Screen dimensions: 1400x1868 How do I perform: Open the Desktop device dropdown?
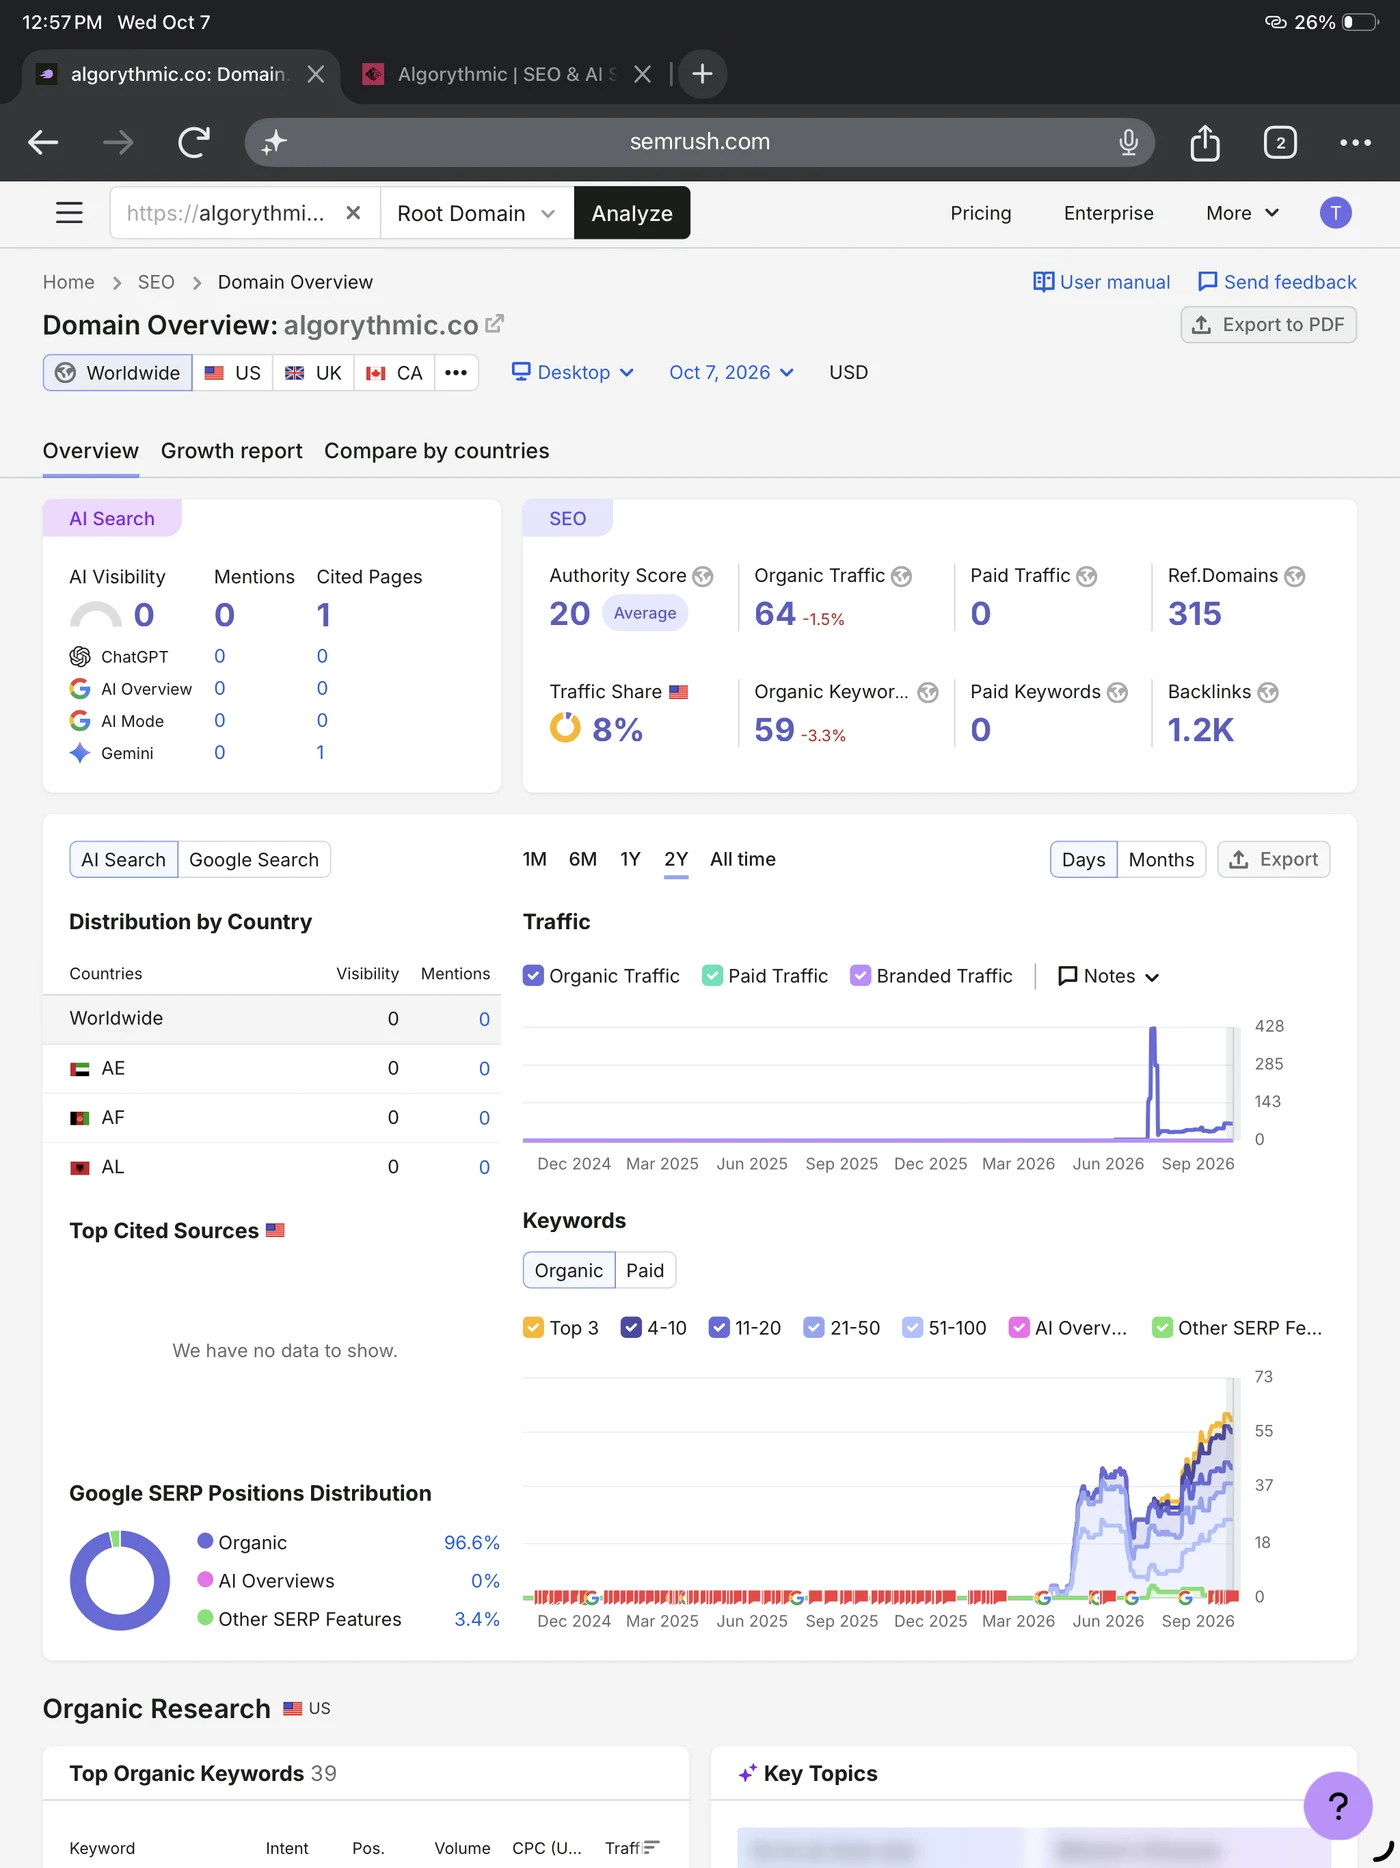click(x=573, y=372)
